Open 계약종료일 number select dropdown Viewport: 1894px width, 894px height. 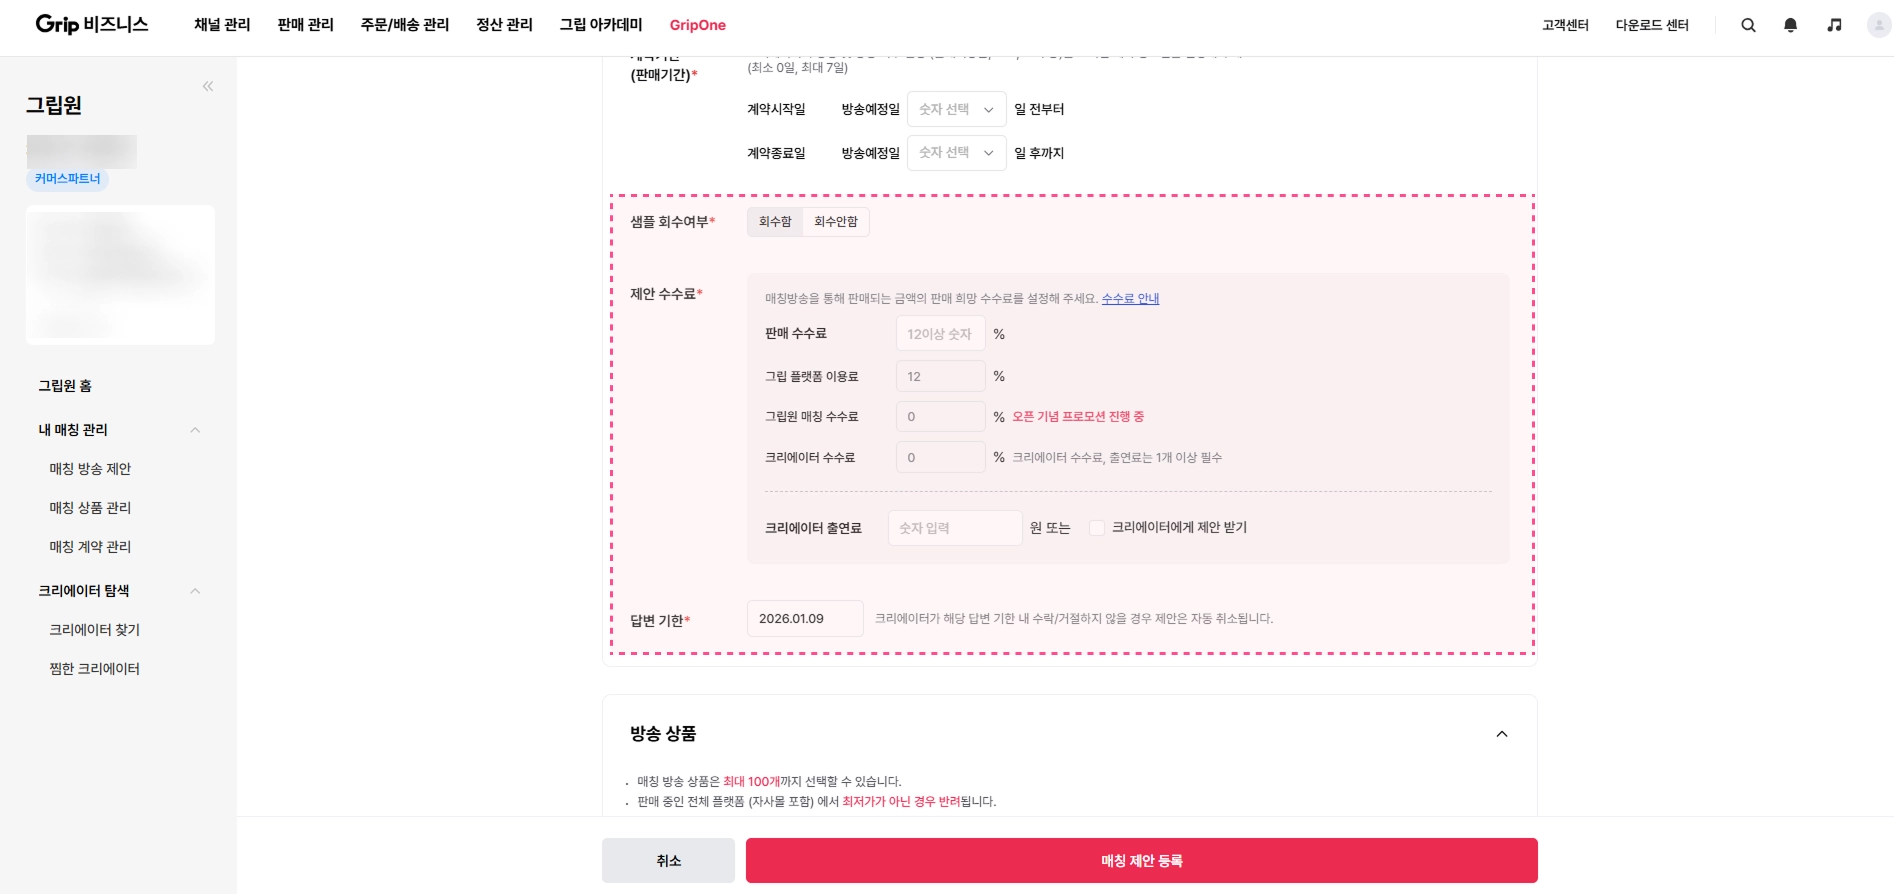[x=956, y=153]
